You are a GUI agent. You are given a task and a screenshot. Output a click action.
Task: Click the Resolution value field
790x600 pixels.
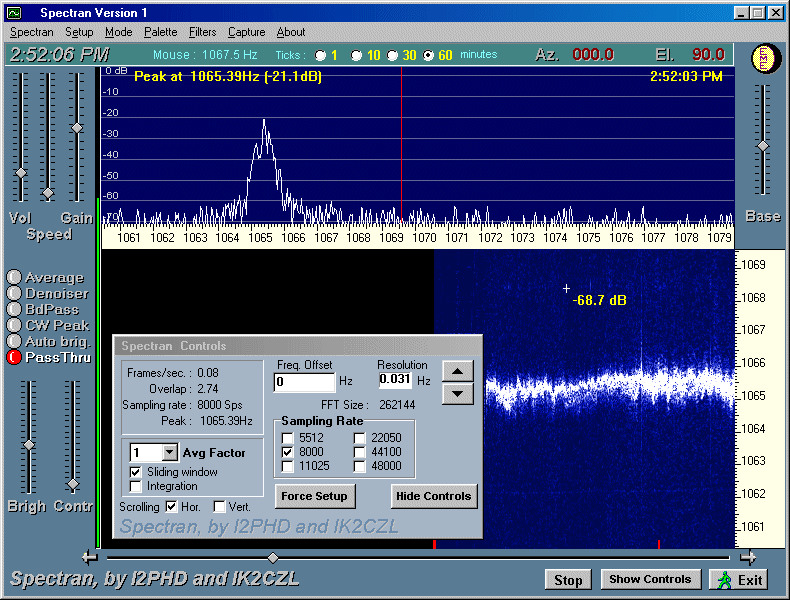tap(396, 379)
